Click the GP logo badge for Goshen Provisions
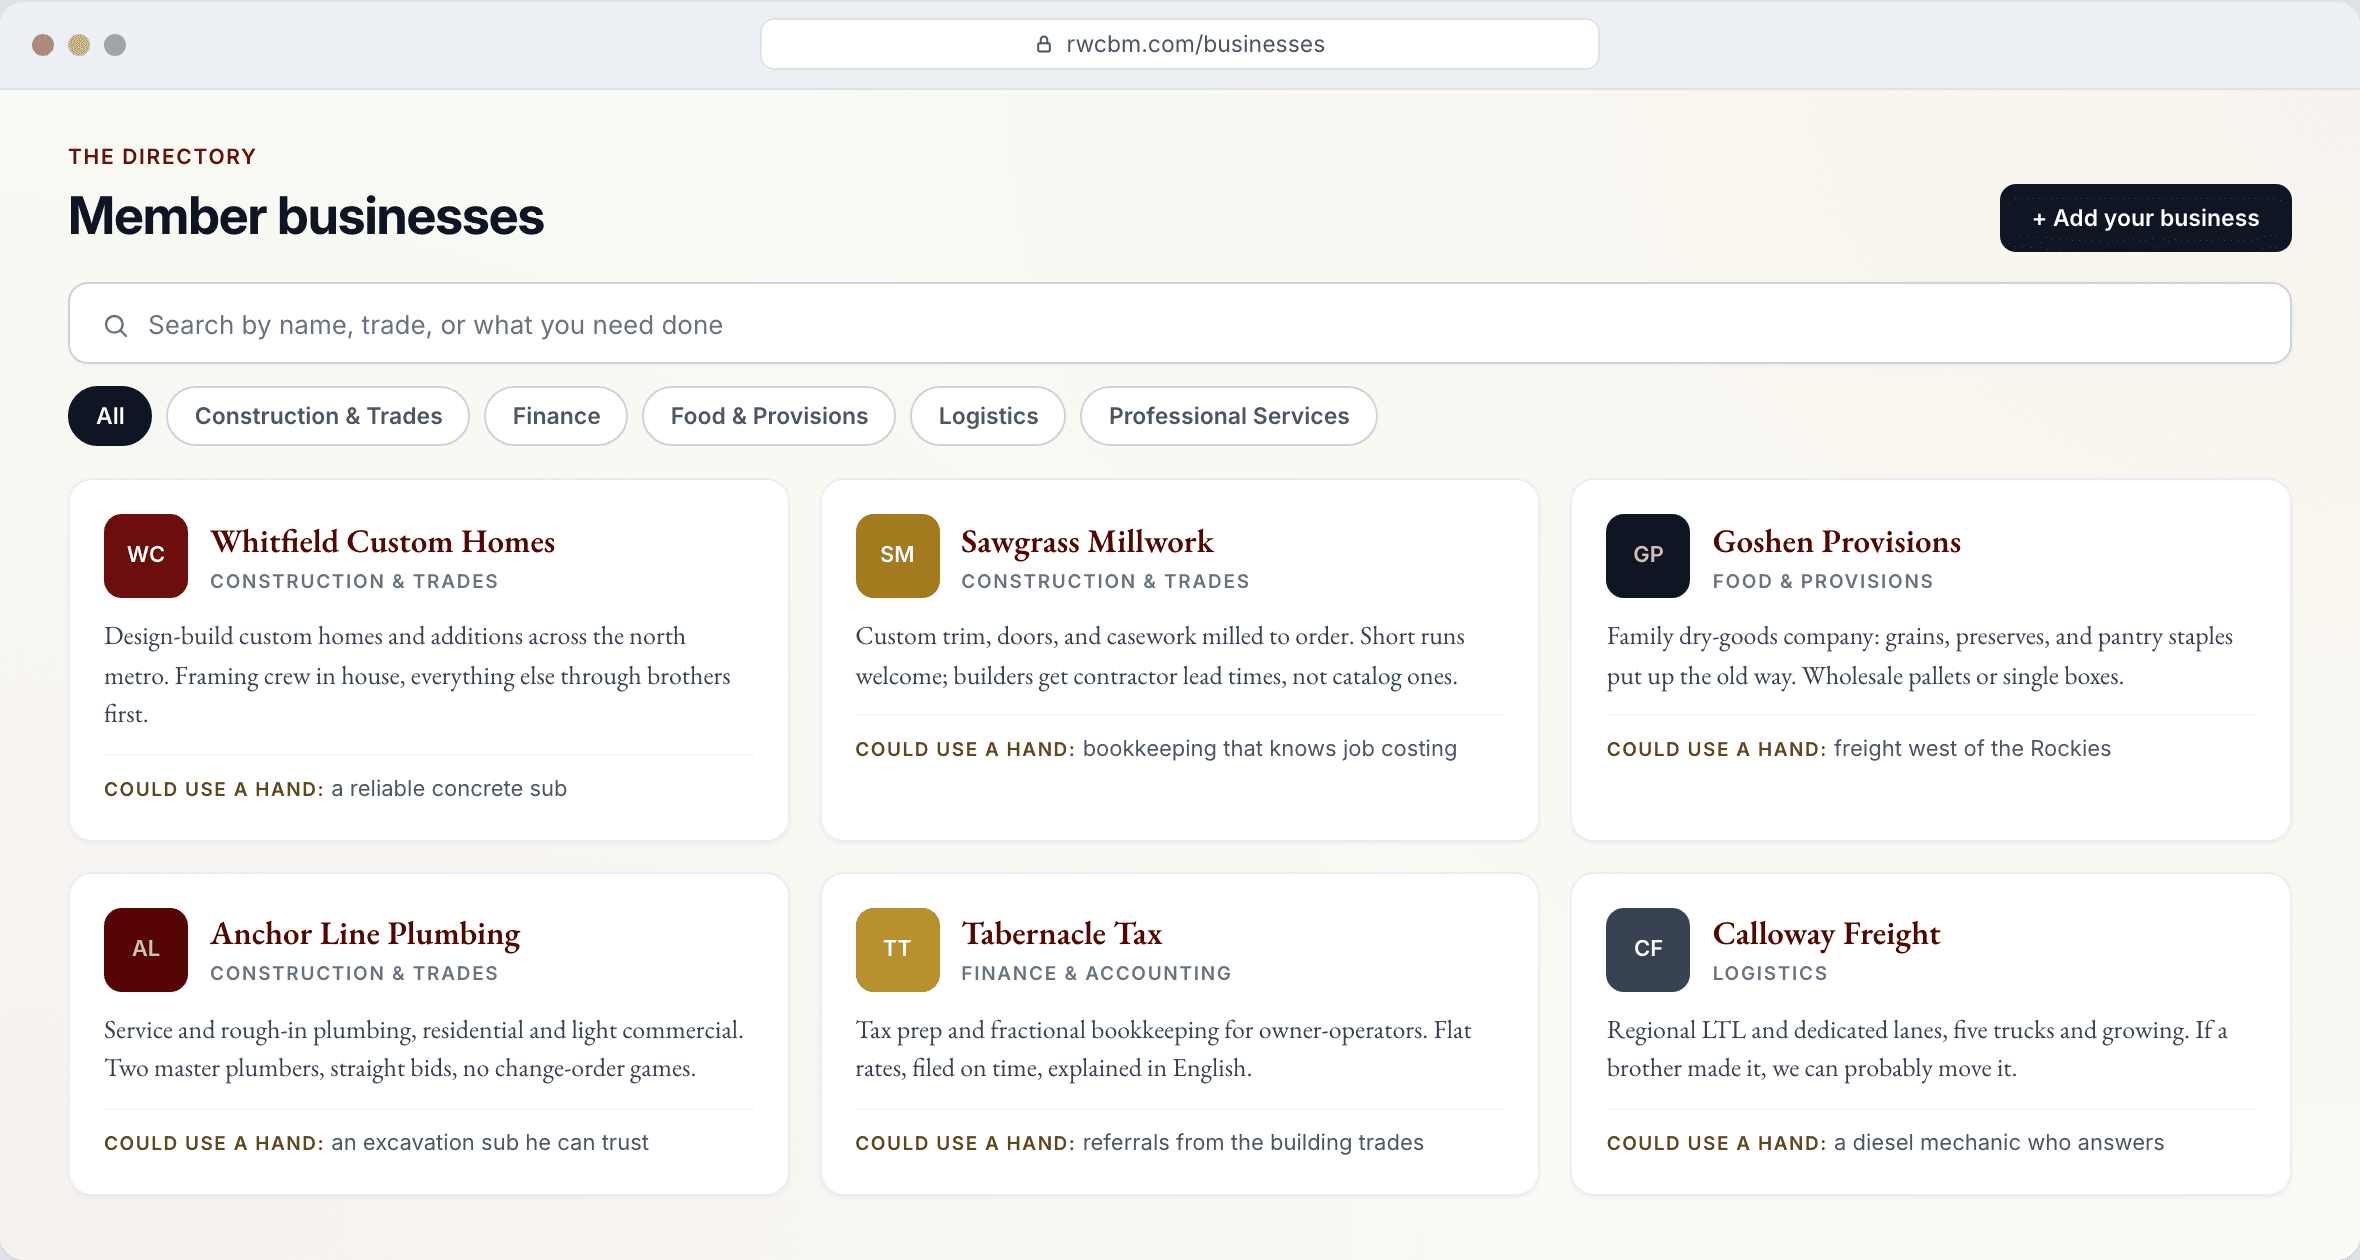The width and height of the screenshot is (2360, 1260). click(x=1648, y=556)
